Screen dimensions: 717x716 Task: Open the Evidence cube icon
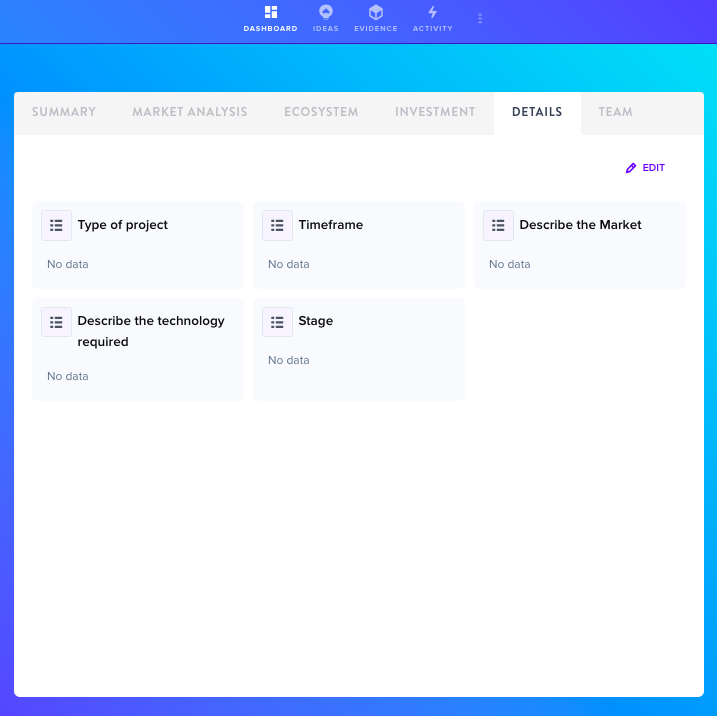[376, 12]
